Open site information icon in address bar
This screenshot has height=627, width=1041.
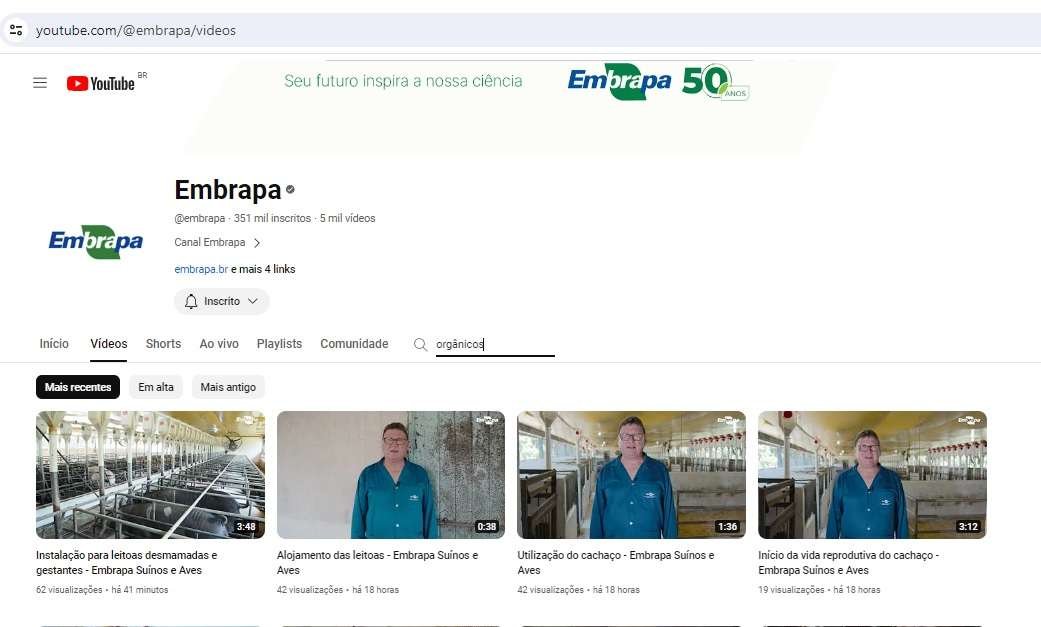click(16, 30)
